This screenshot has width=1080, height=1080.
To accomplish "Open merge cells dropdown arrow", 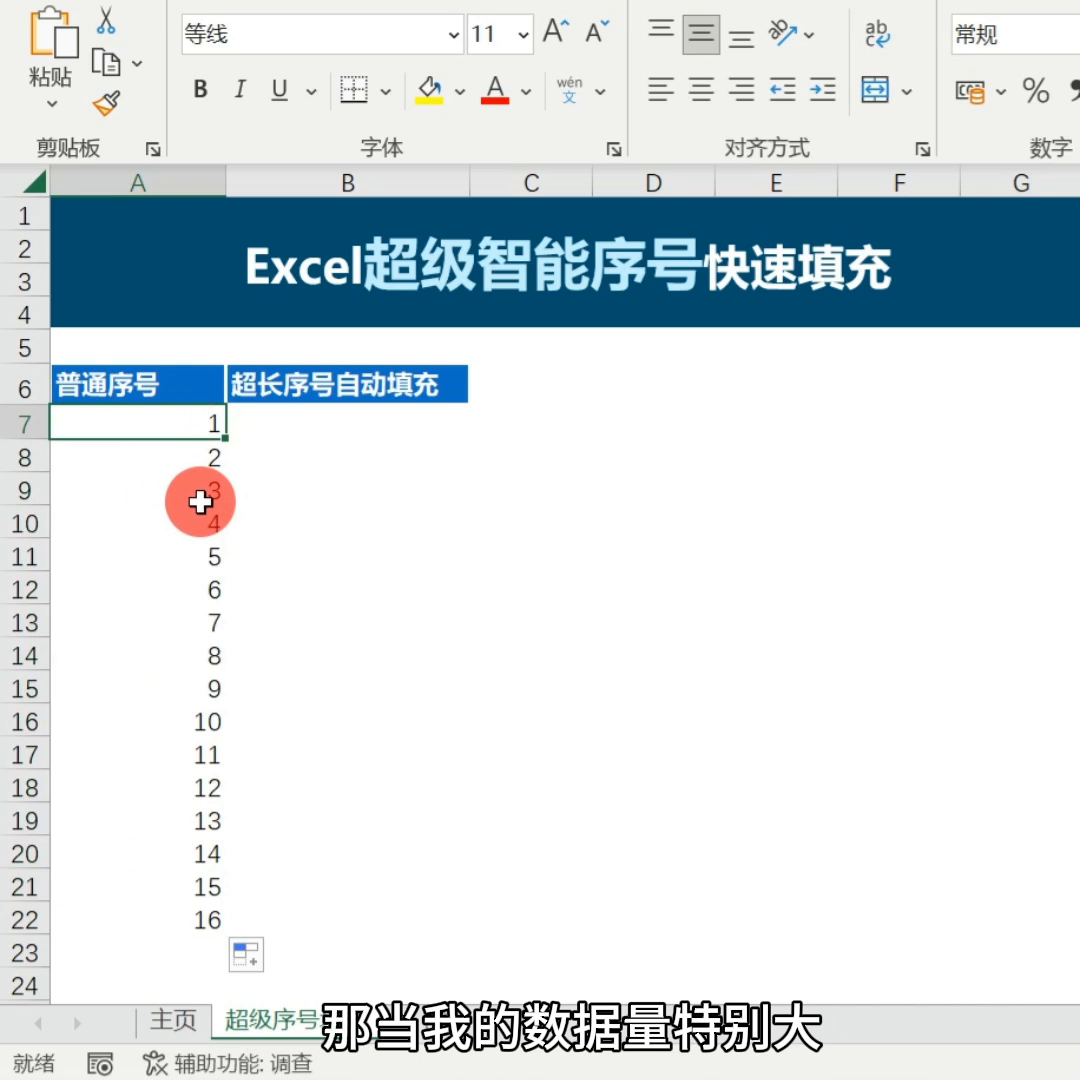I will point(906,91).
